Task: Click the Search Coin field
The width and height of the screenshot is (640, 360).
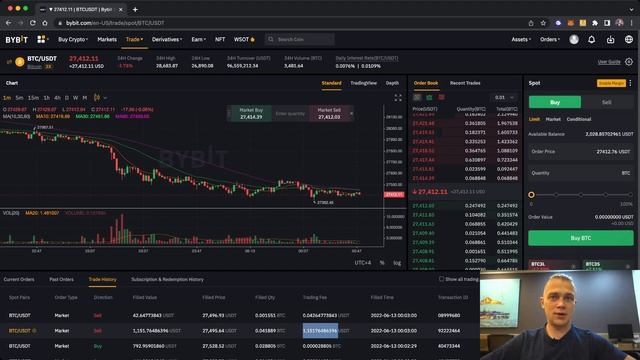Action: 300,40
